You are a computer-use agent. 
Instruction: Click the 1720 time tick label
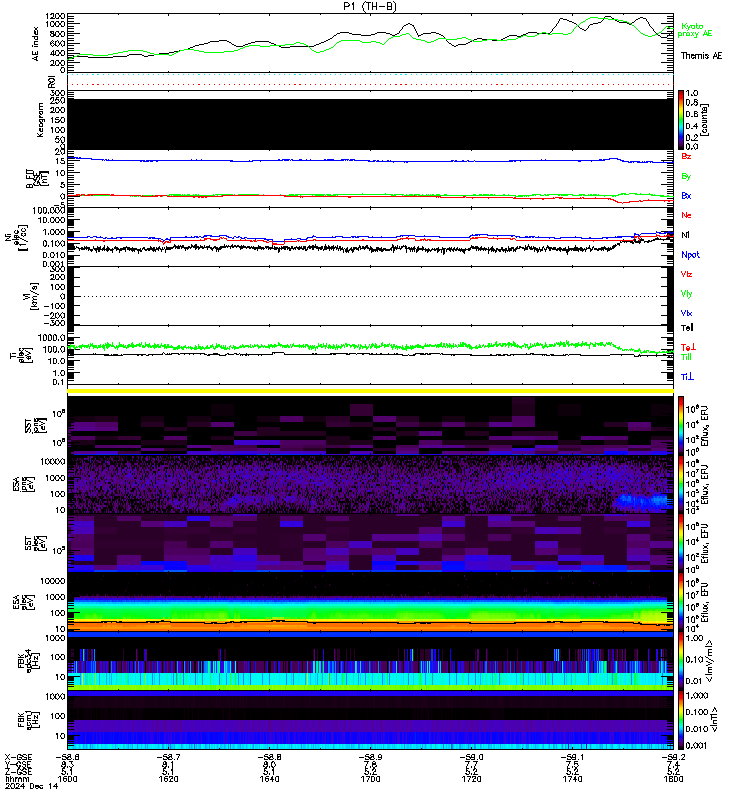pos(471,779)
